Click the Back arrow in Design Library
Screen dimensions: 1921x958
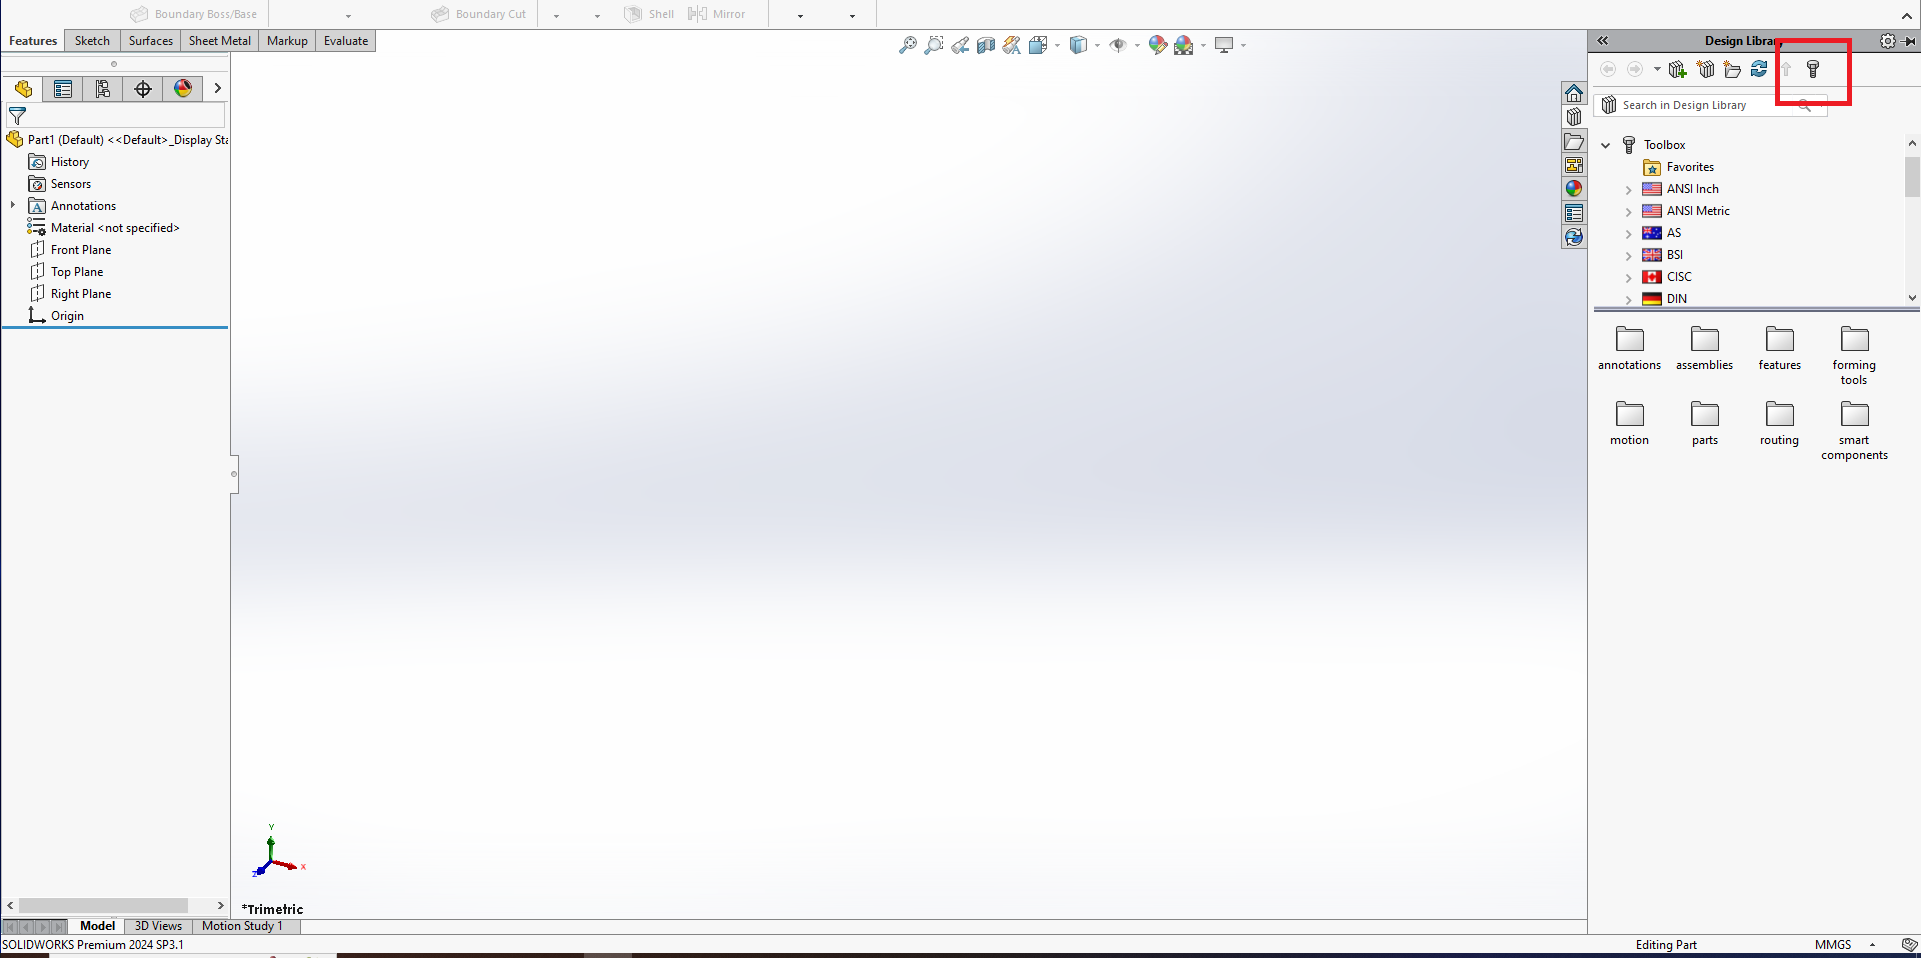(1608, 69)
